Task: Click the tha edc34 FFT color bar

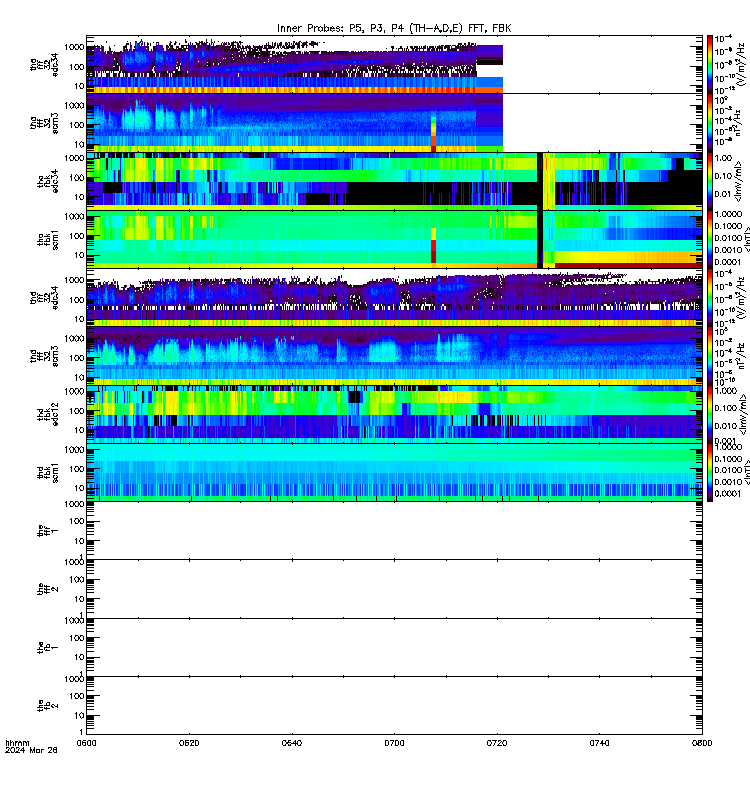Action: pyautogui.click(x=710, y=64)
